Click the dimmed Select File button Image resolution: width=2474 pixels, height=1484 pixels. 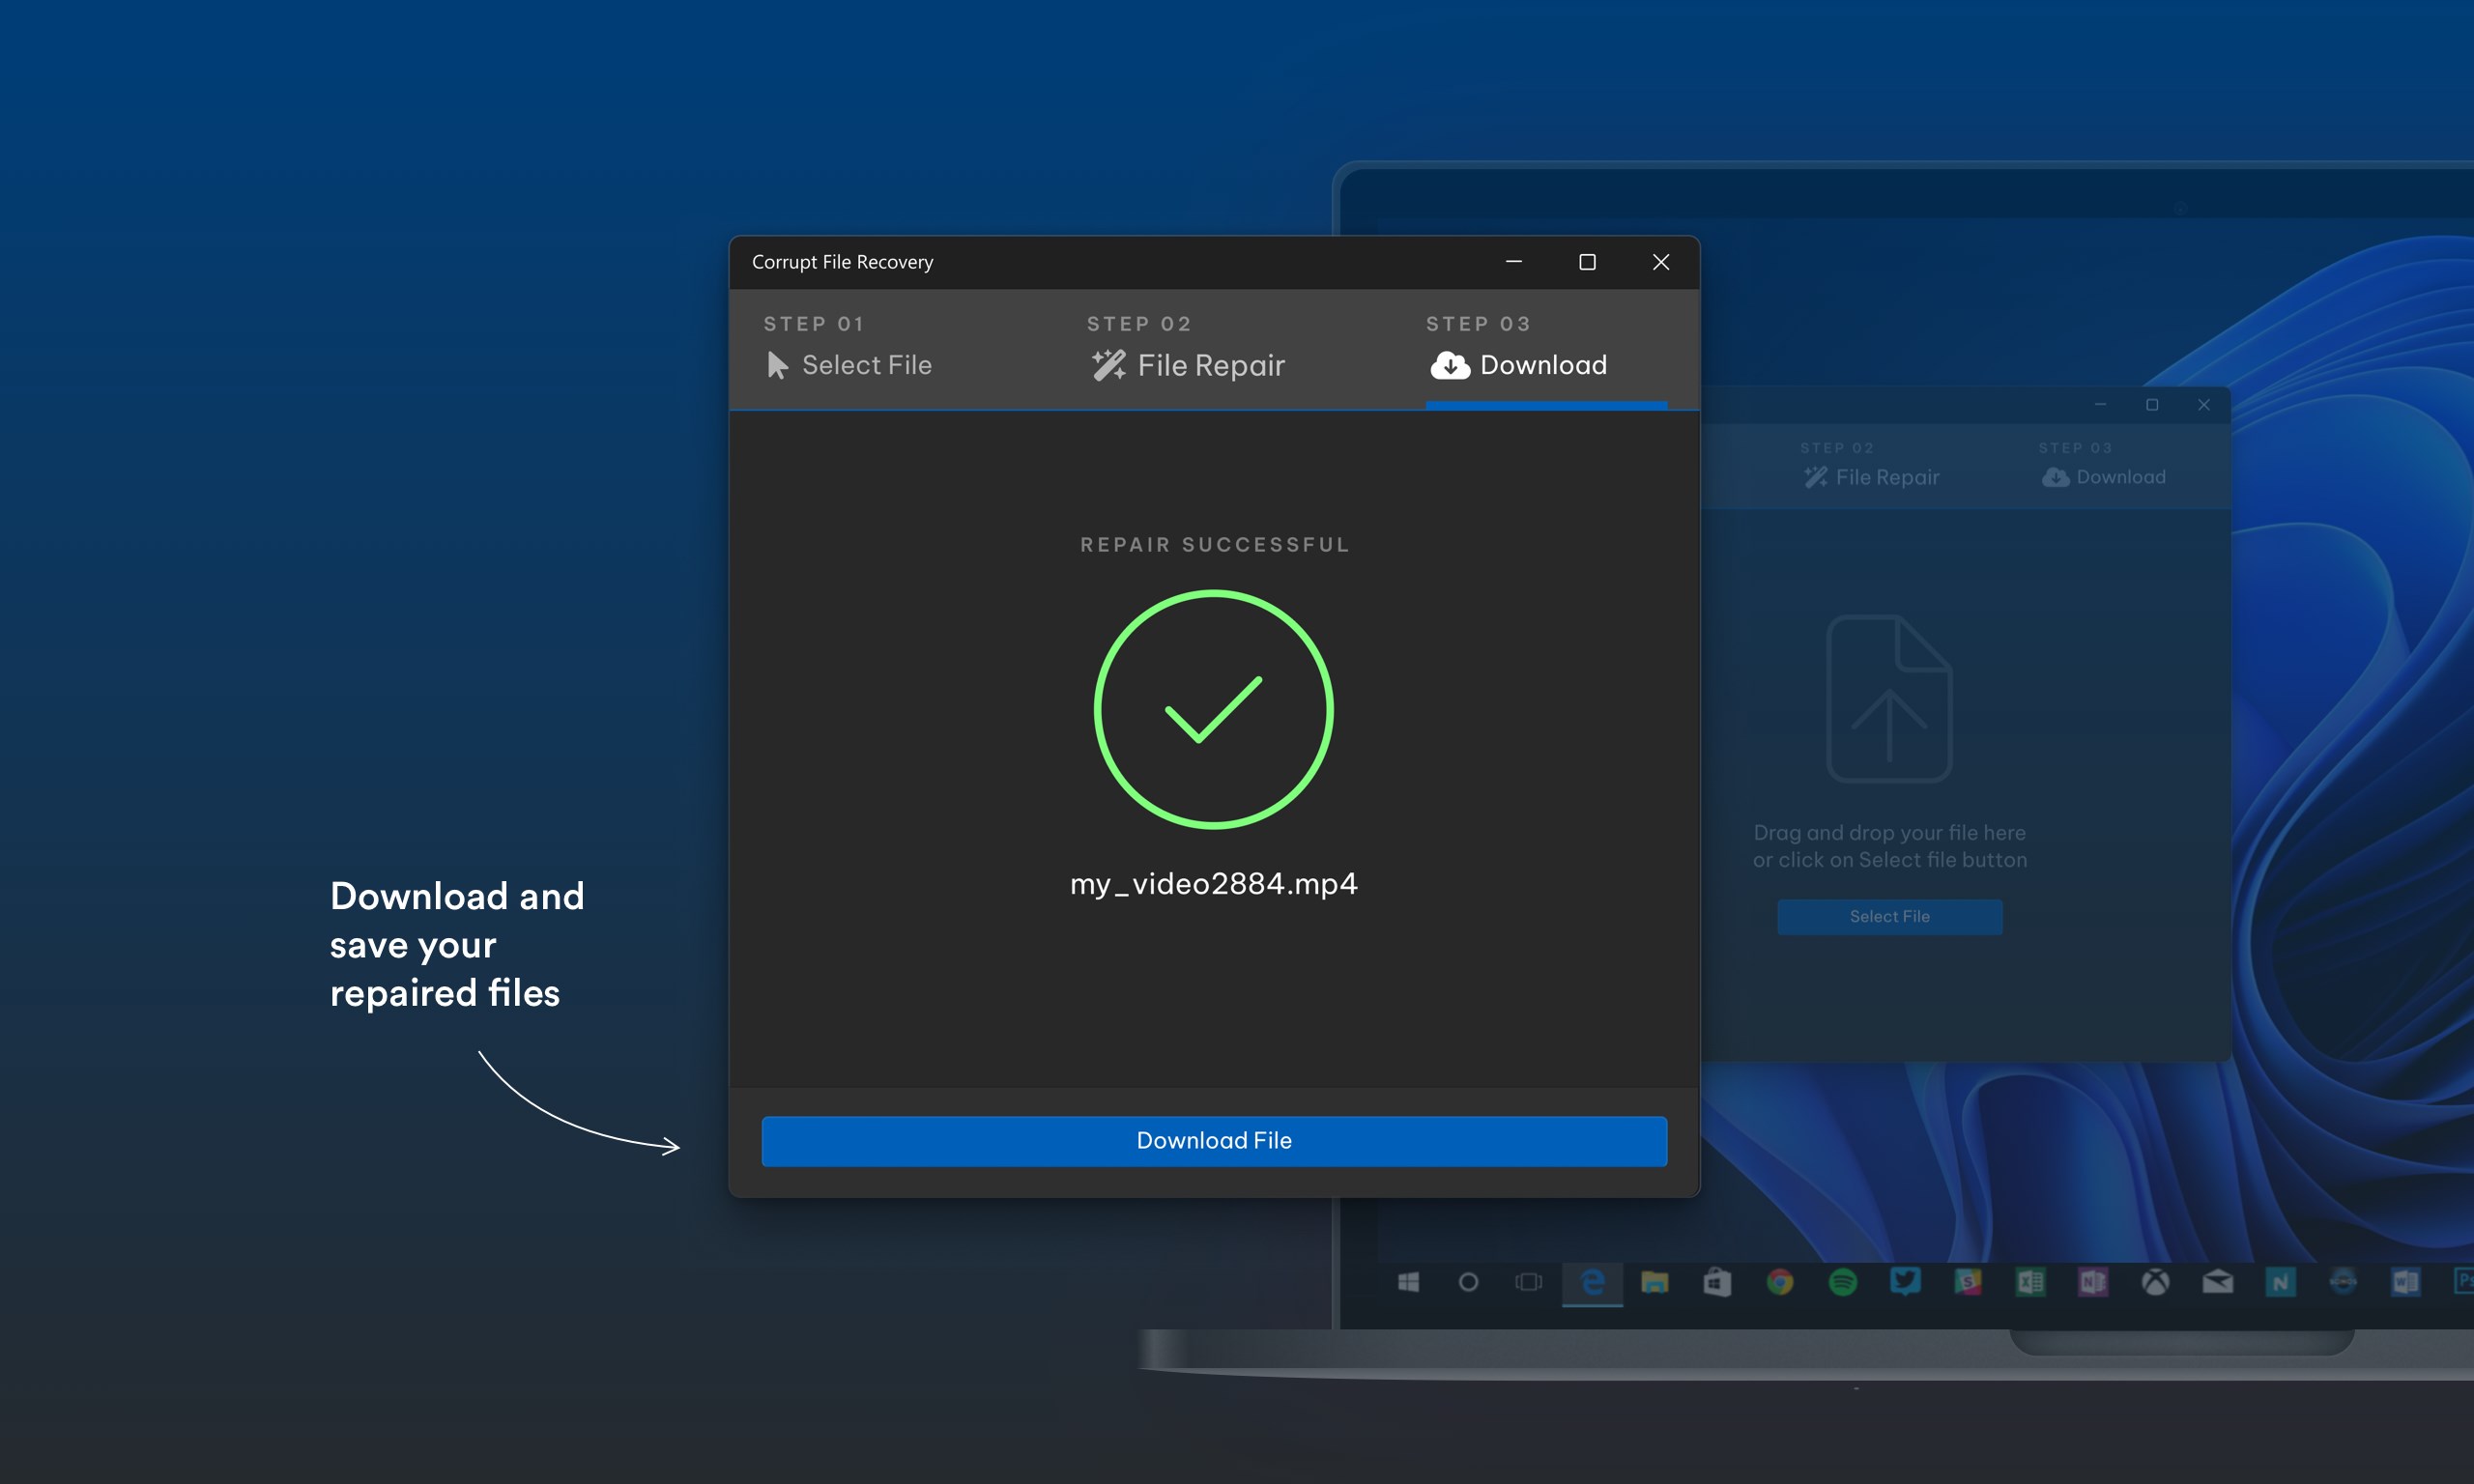tap(1889, 917)
